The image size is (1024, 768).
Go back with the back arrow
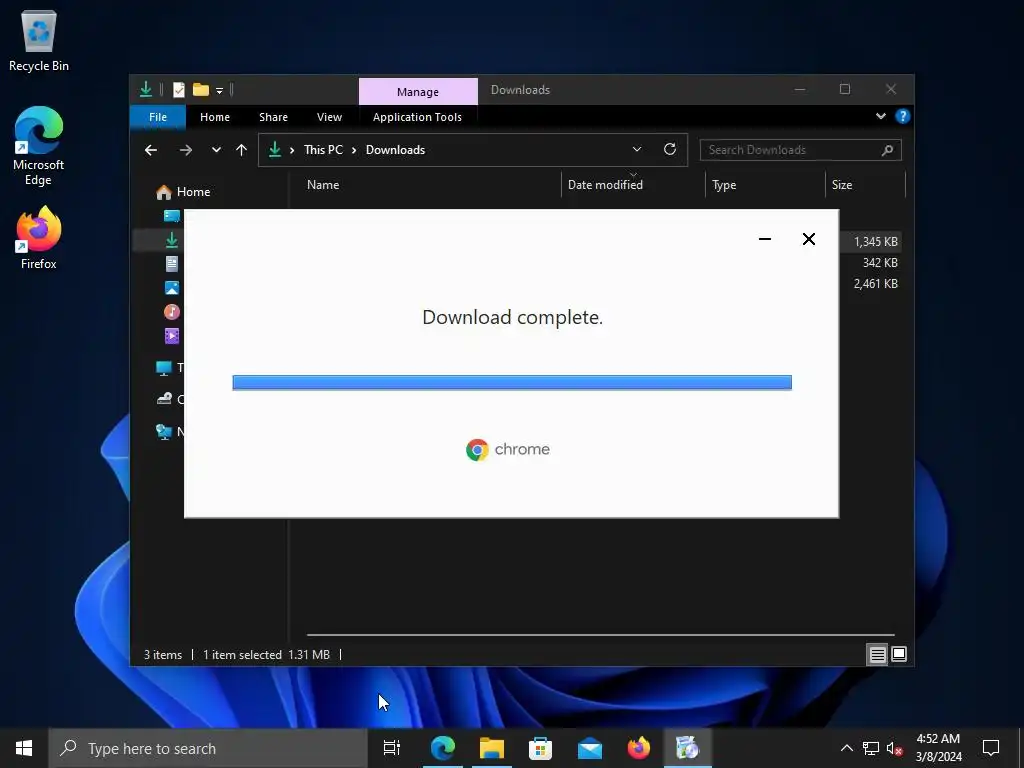point(151,150)
